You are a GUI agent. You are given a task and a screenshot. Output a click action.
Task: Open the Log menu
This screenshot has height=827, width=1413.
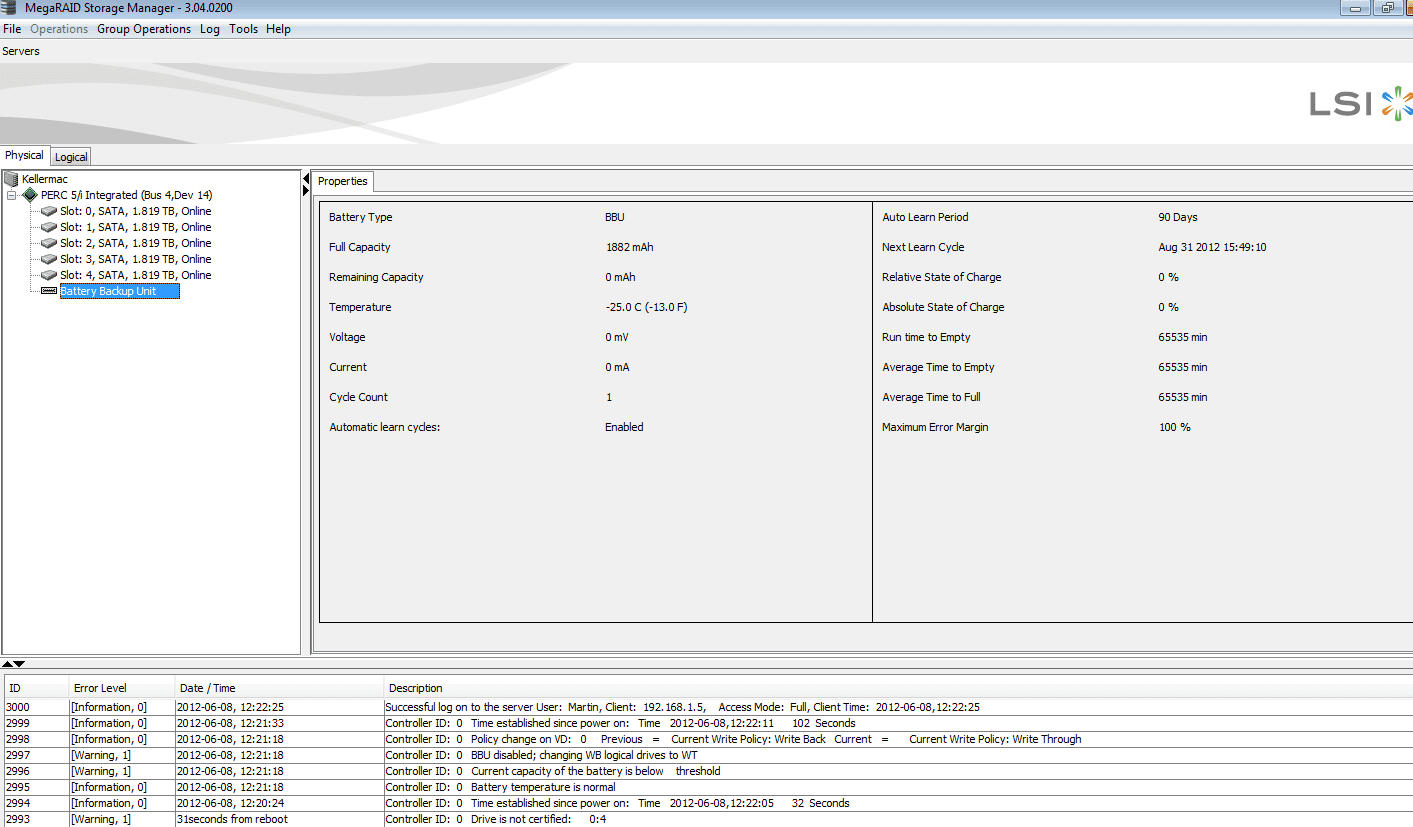pyautogui.click(x=210, y=29)
